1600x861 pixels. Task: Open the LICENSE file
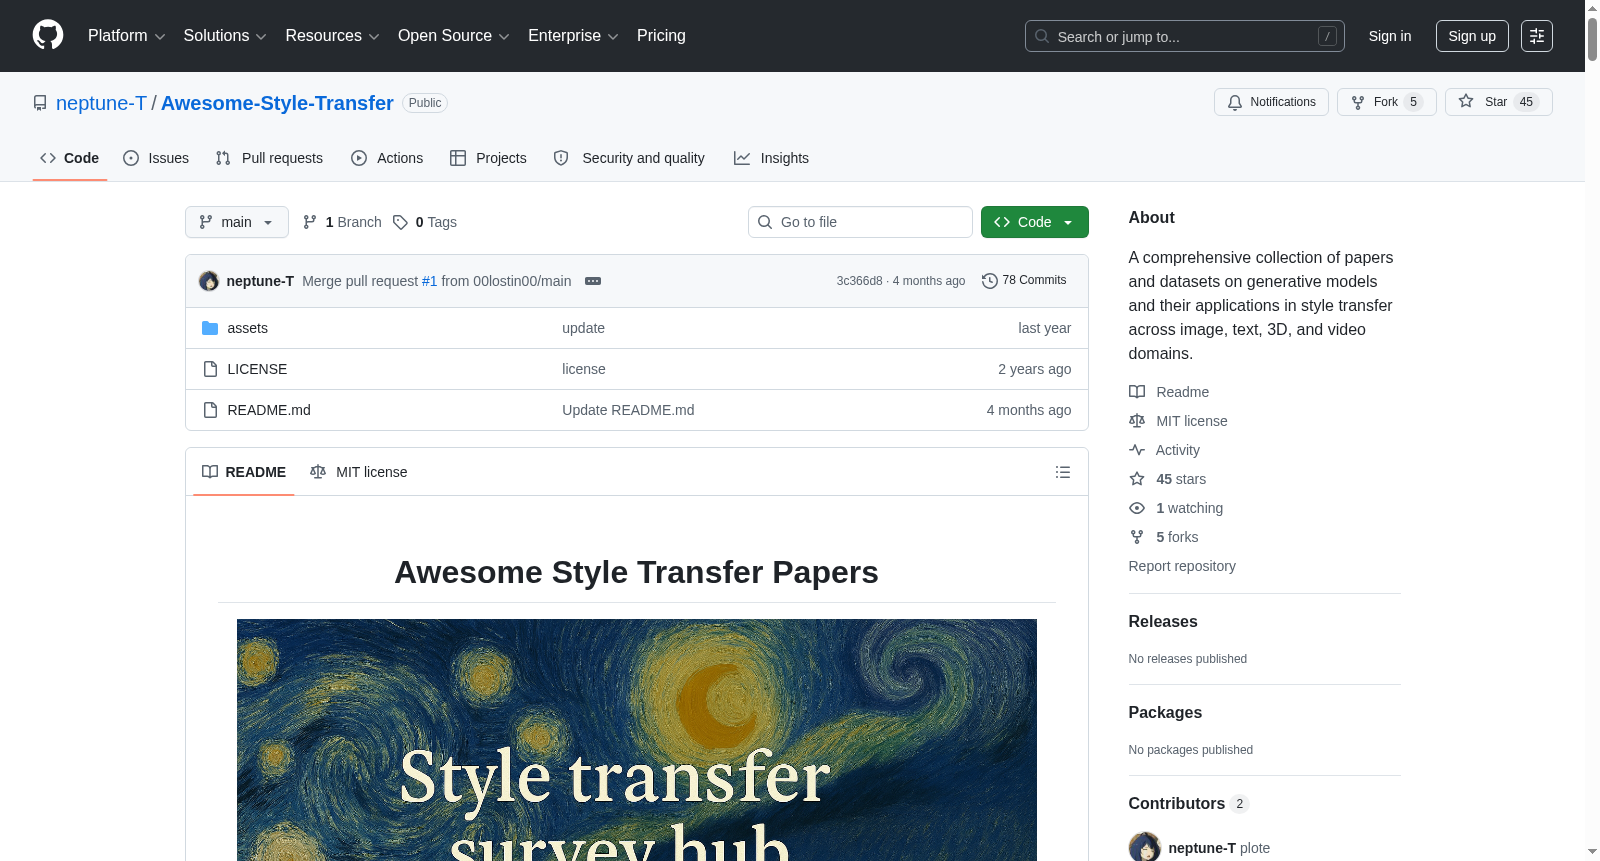pyautogui.click(x=257, y=369)
